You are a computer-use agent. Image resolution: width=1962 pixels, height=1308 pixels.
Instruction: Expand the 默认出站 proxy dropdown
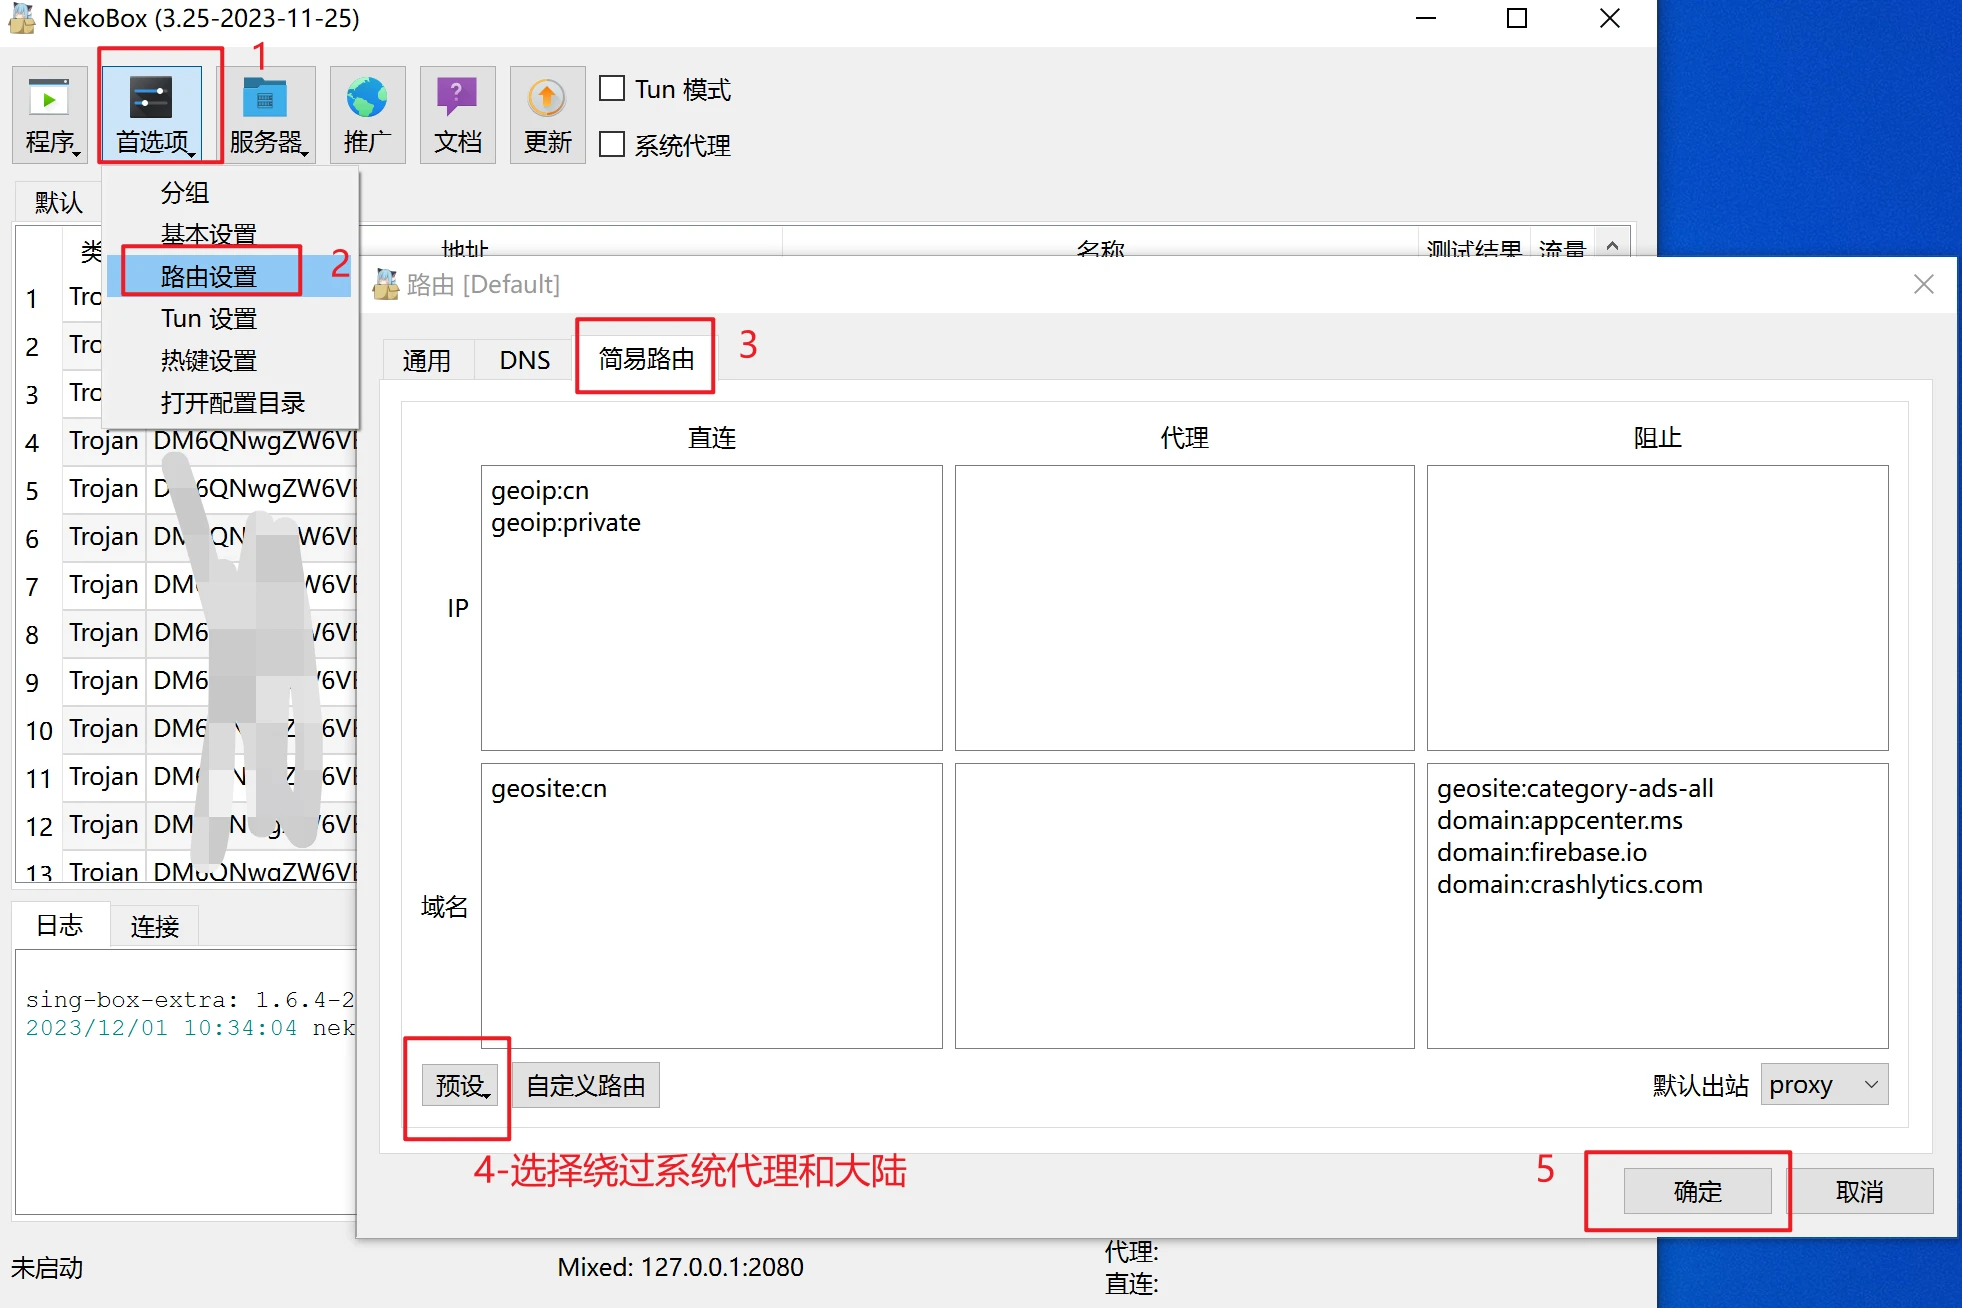click(1824, 1085)
